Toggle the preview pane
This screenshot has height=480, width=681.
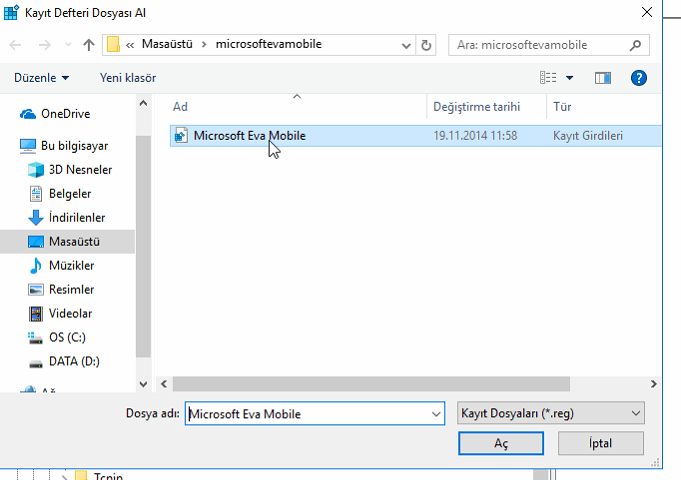[x=603, y=78]
